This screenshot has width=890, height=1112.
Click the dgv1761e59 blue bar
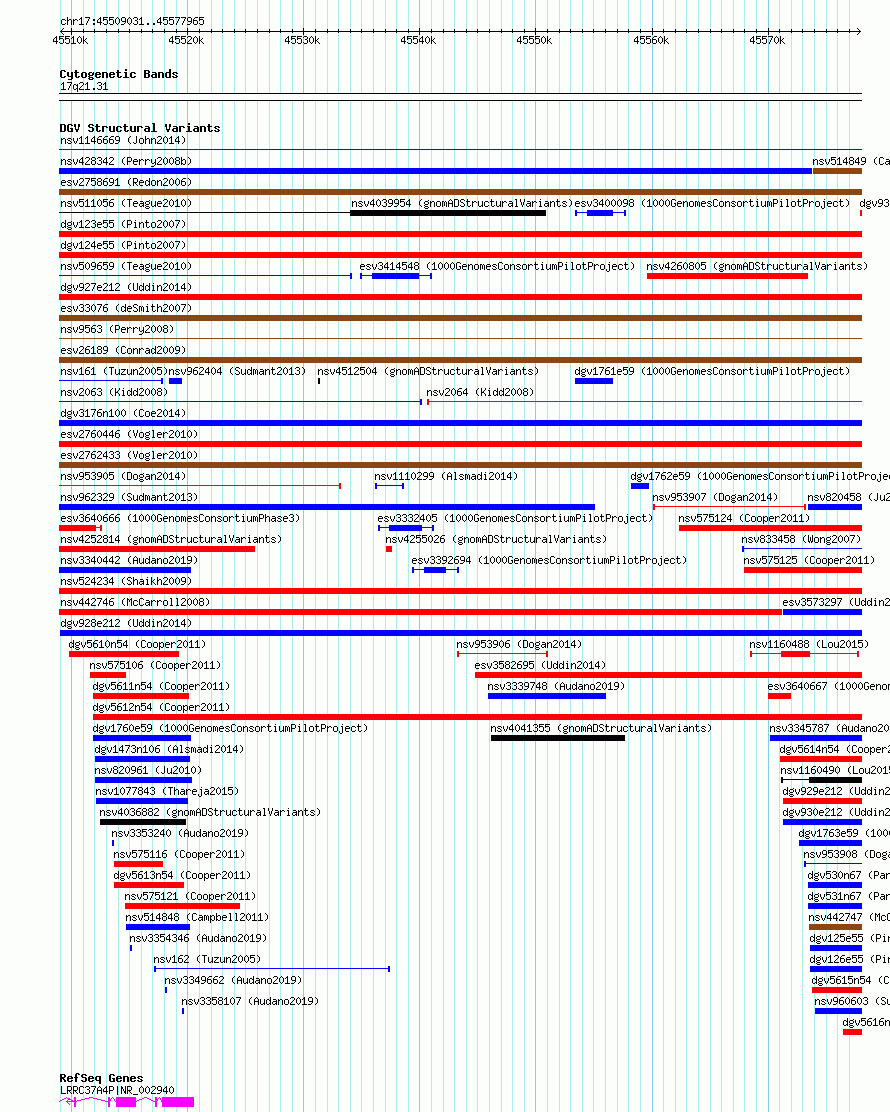click(x=594, y=382)
